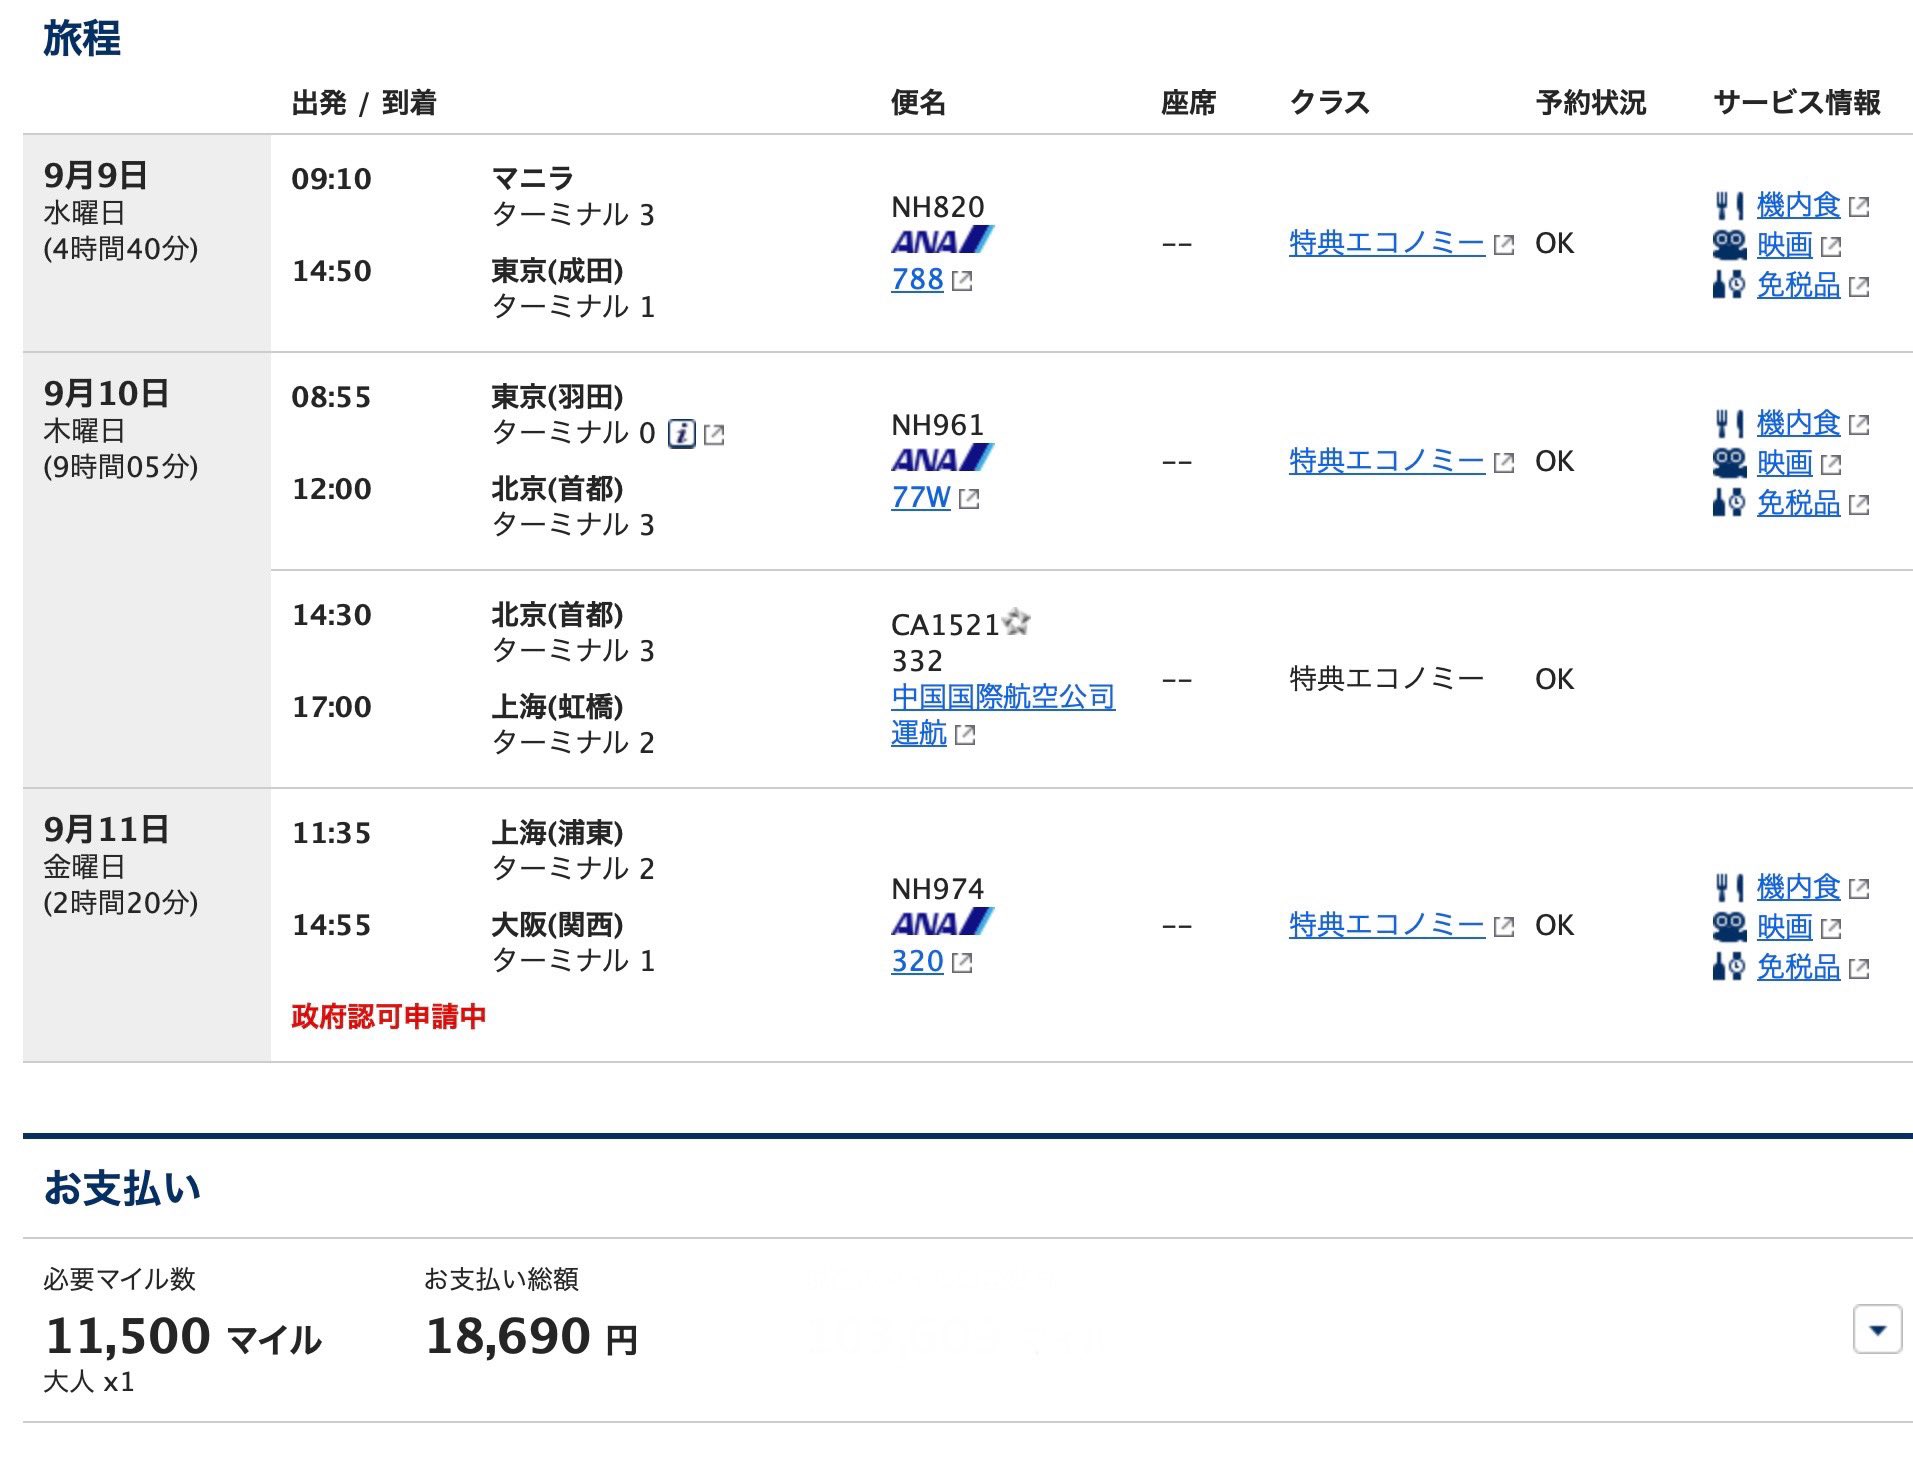Open 機内食 link for flight NH974
Viewport: 1913px width, 1463px height.
click(x=1798, y=888)
